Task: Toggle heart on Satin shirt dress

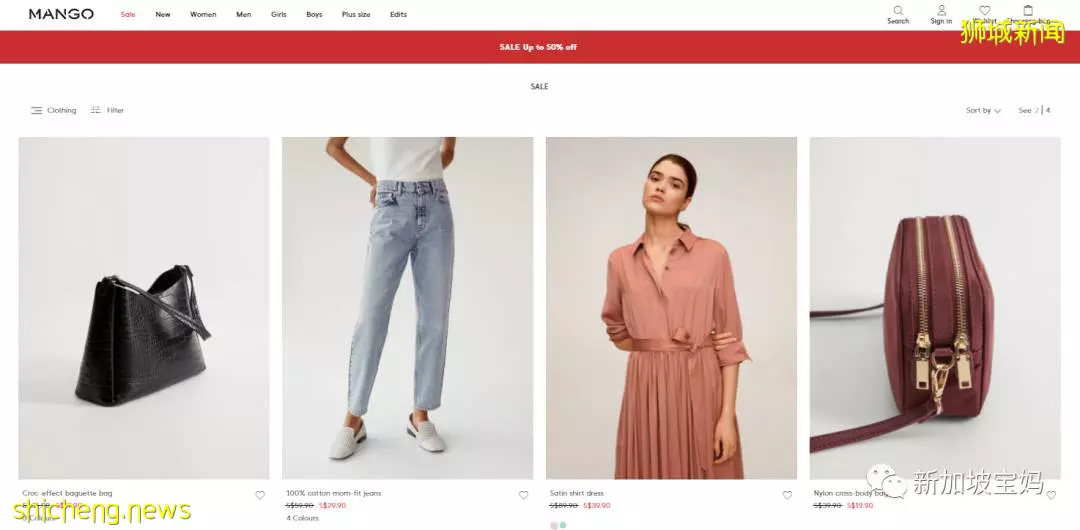Action: pyautogui.click(x=787, y=495)
